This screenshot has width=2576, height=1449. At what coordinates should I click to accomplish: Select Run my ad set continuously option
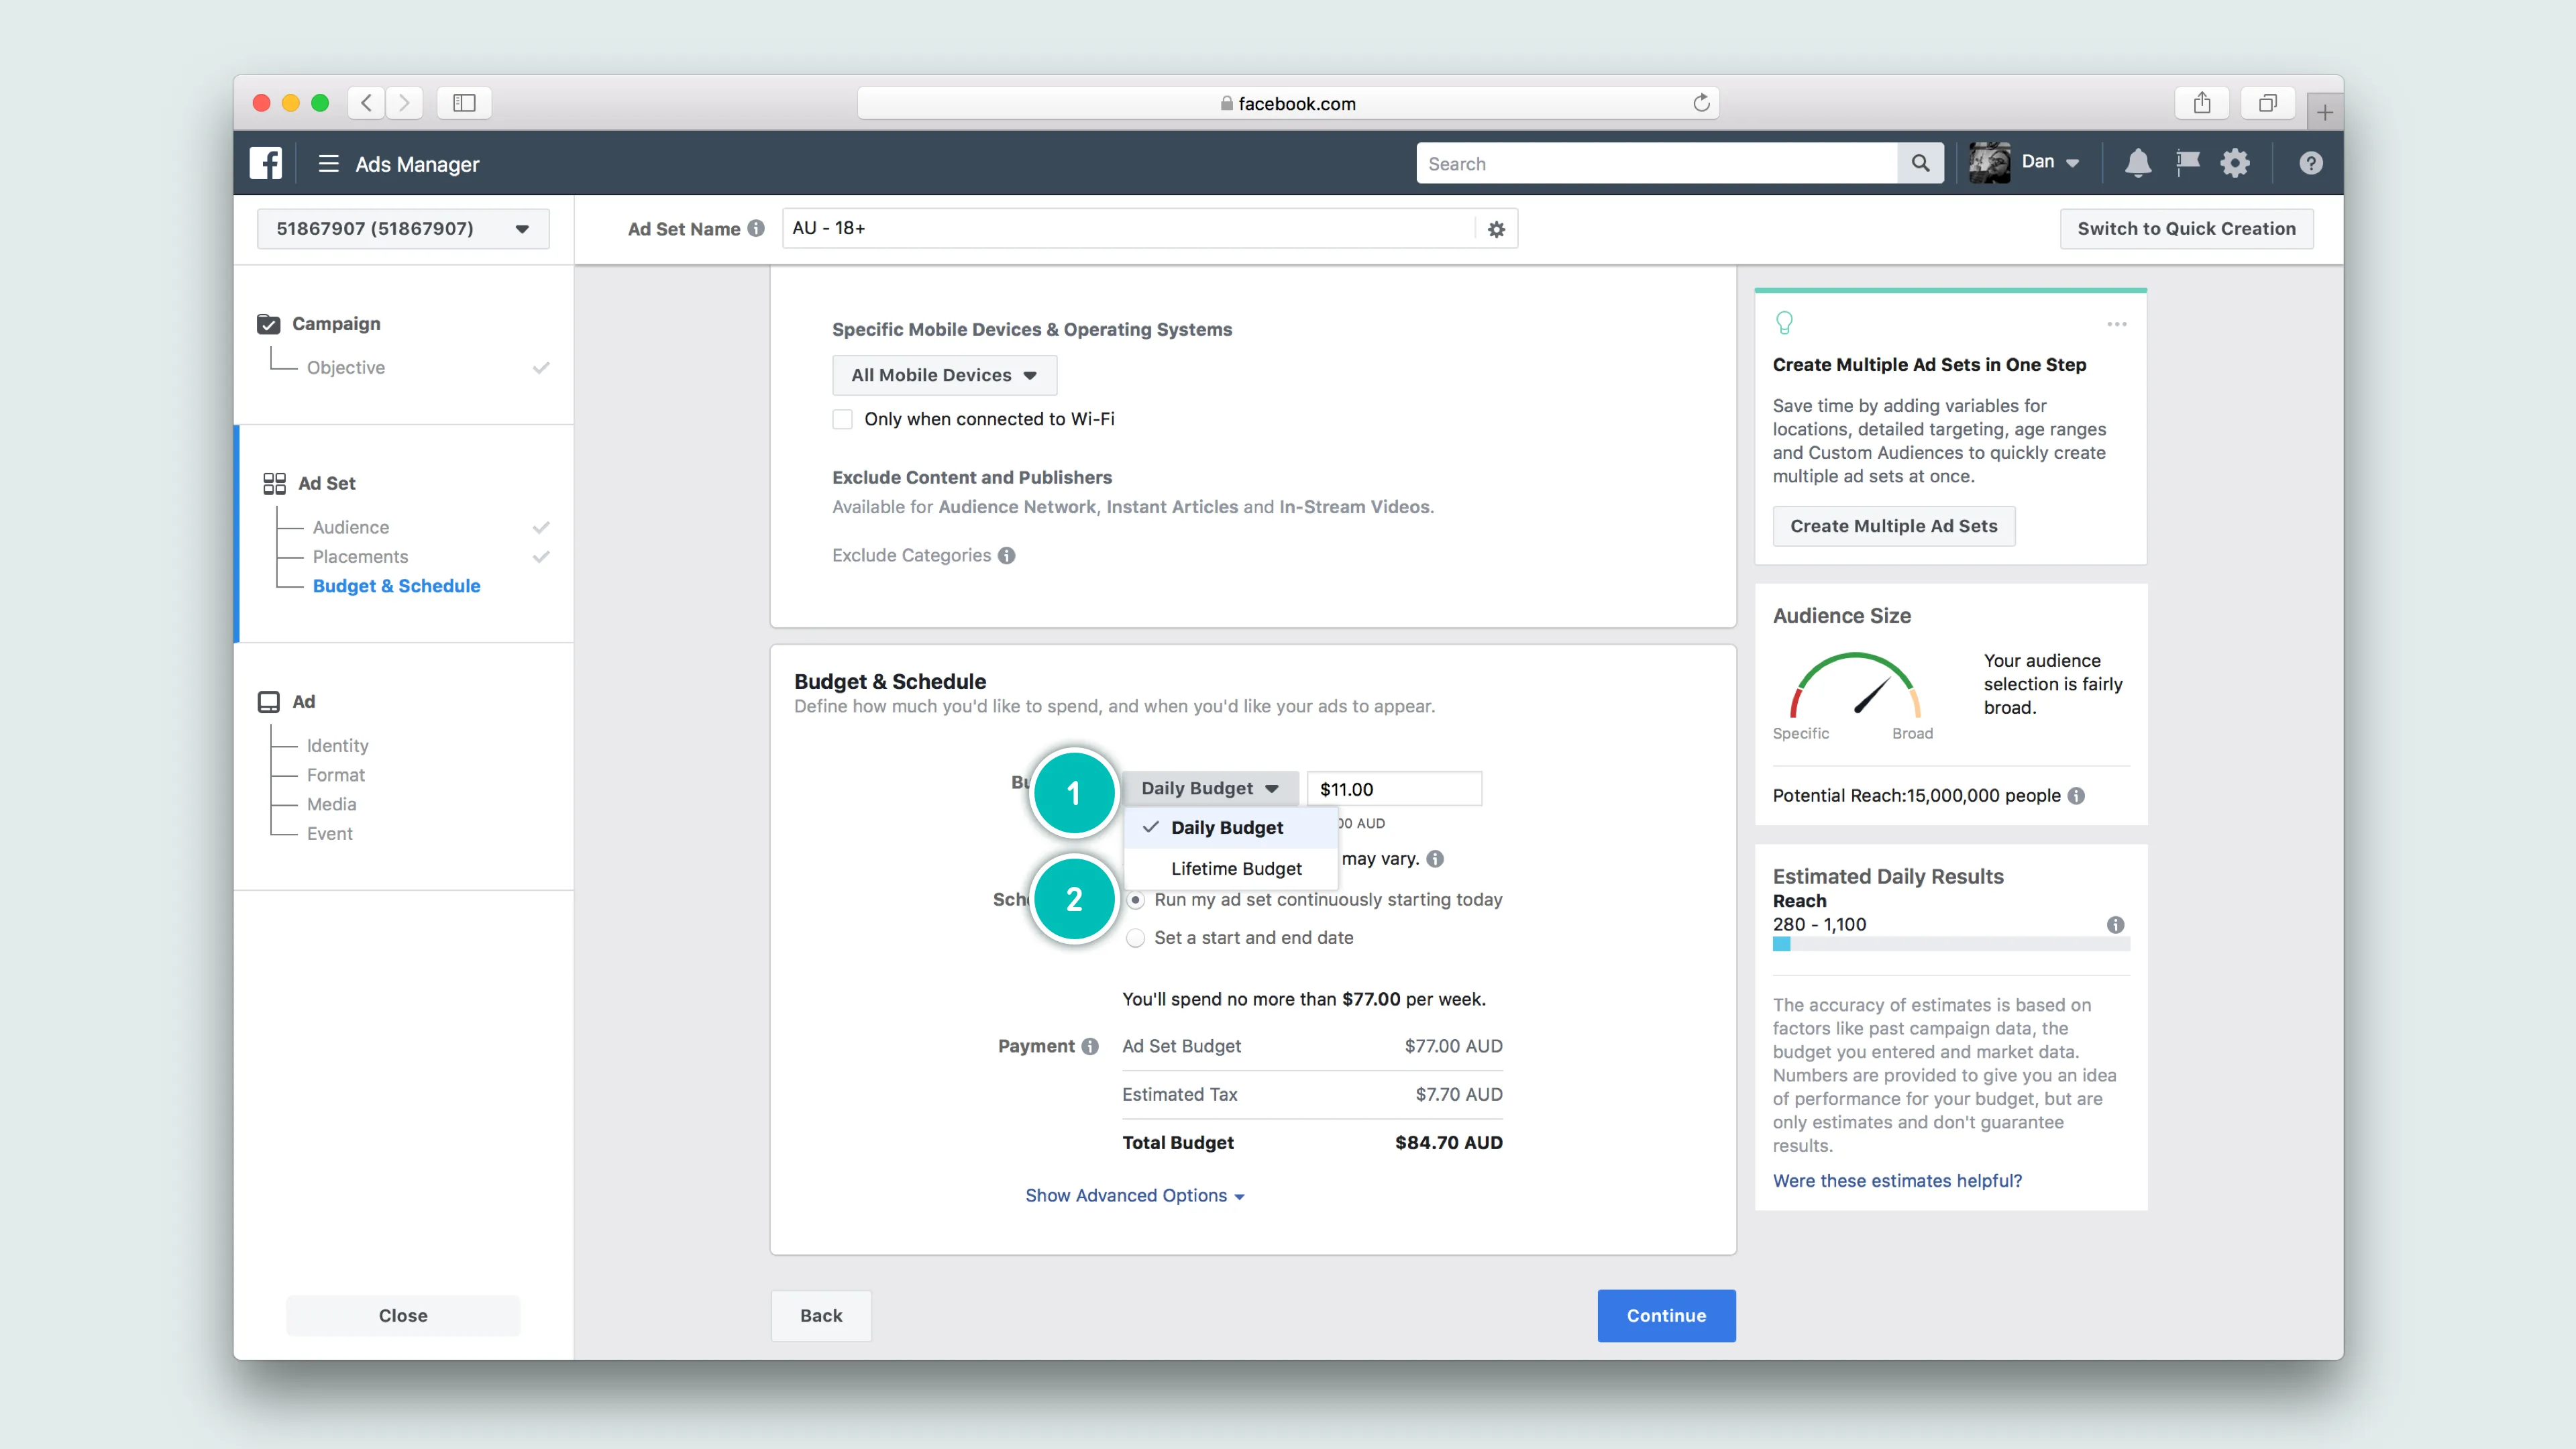1136,900
